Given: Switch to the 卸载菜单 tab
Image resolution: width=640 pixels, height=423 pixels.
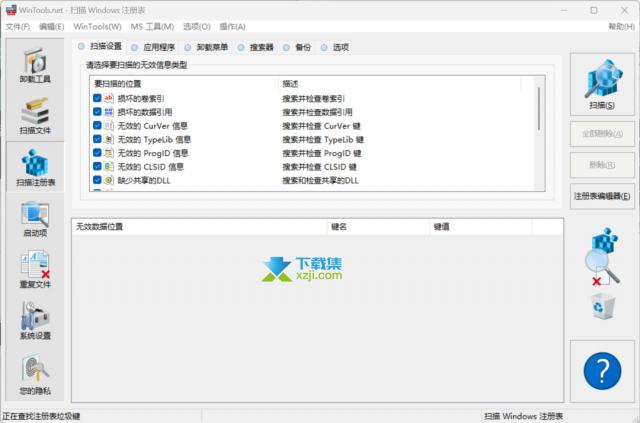Looking at the screenshot, I should [206, 47].
